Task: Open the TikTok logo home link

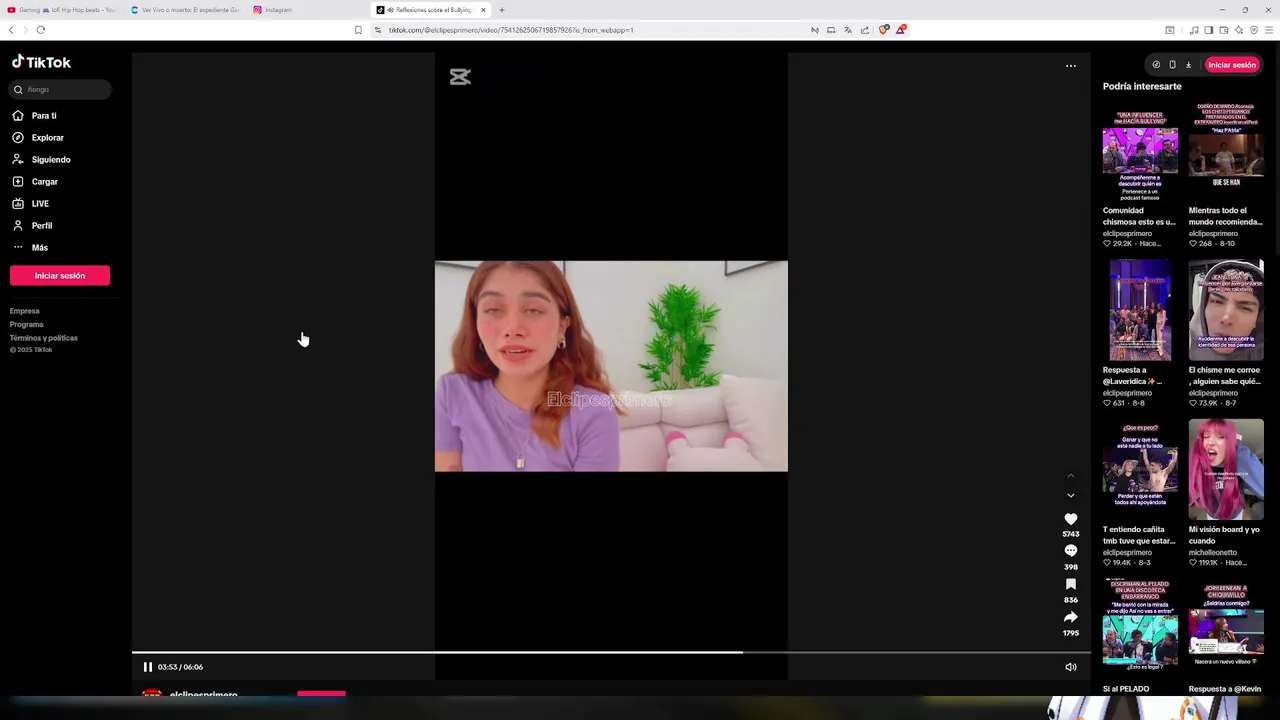Action: tap(41, 62)
